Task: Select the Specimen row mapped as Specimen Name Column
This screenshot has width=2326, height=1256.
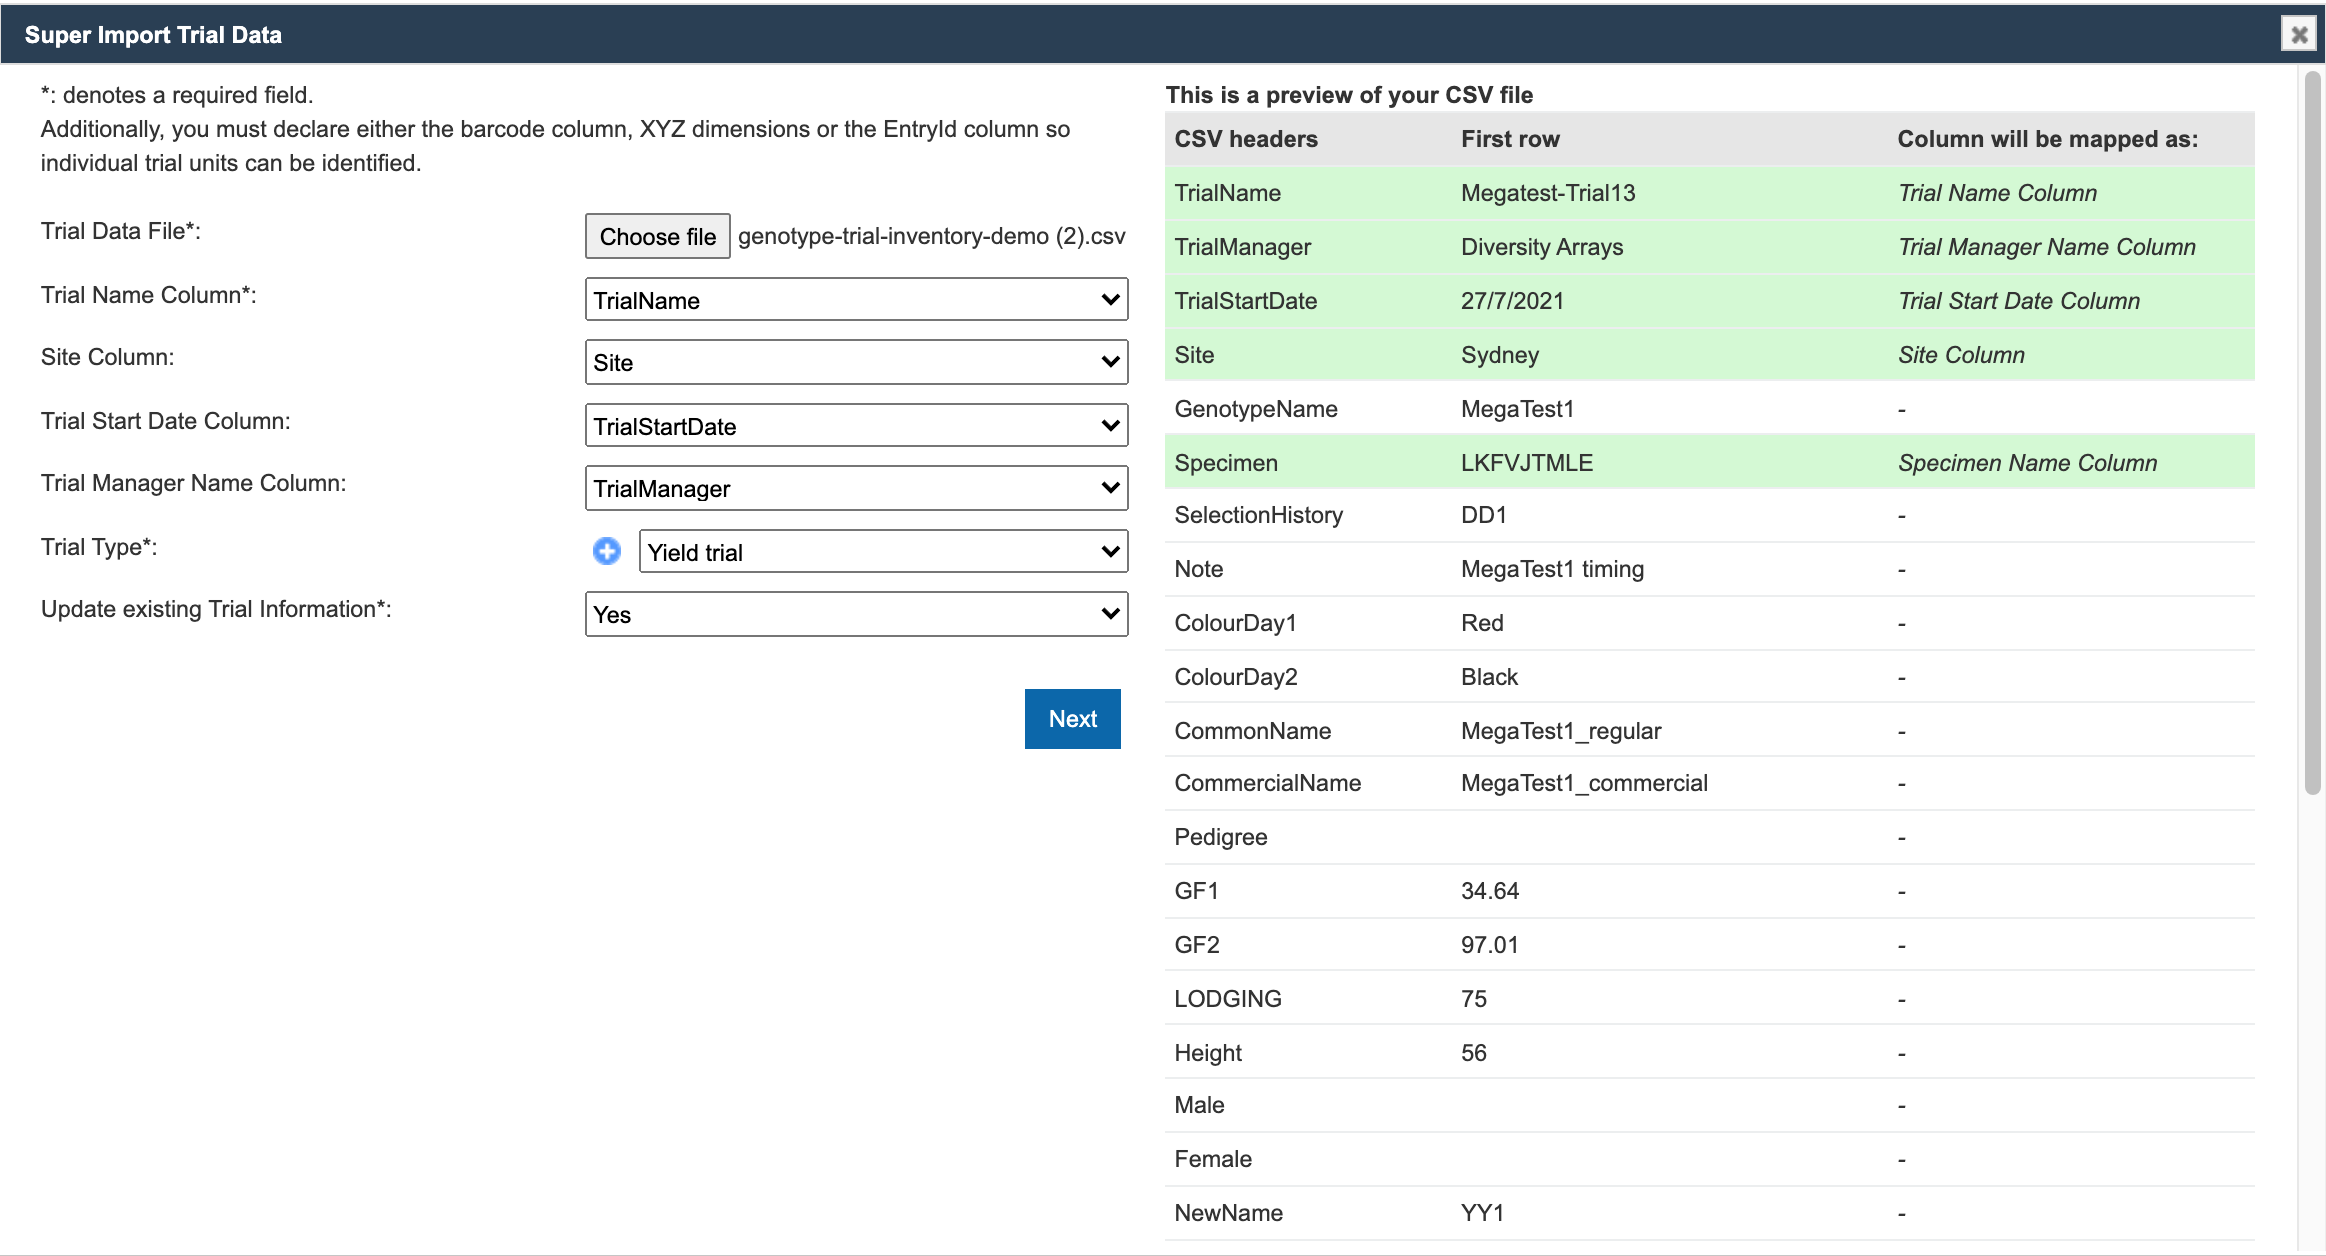Action: 1700,462
